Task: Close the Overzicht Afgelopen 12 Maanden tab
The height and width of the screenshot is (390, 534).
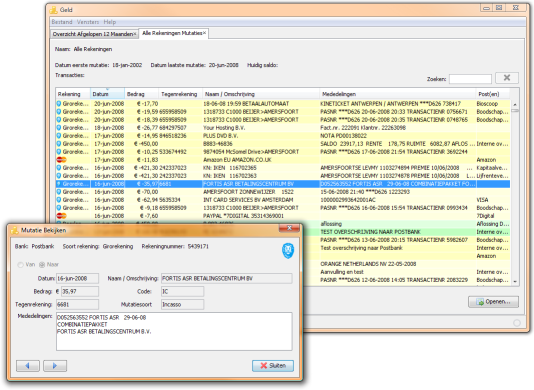Action: coord(135,34)
